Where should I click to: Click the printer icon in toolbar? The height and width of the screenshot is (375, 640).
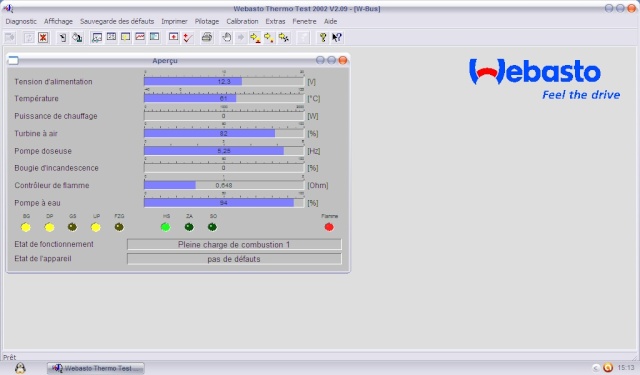(207, 38)
